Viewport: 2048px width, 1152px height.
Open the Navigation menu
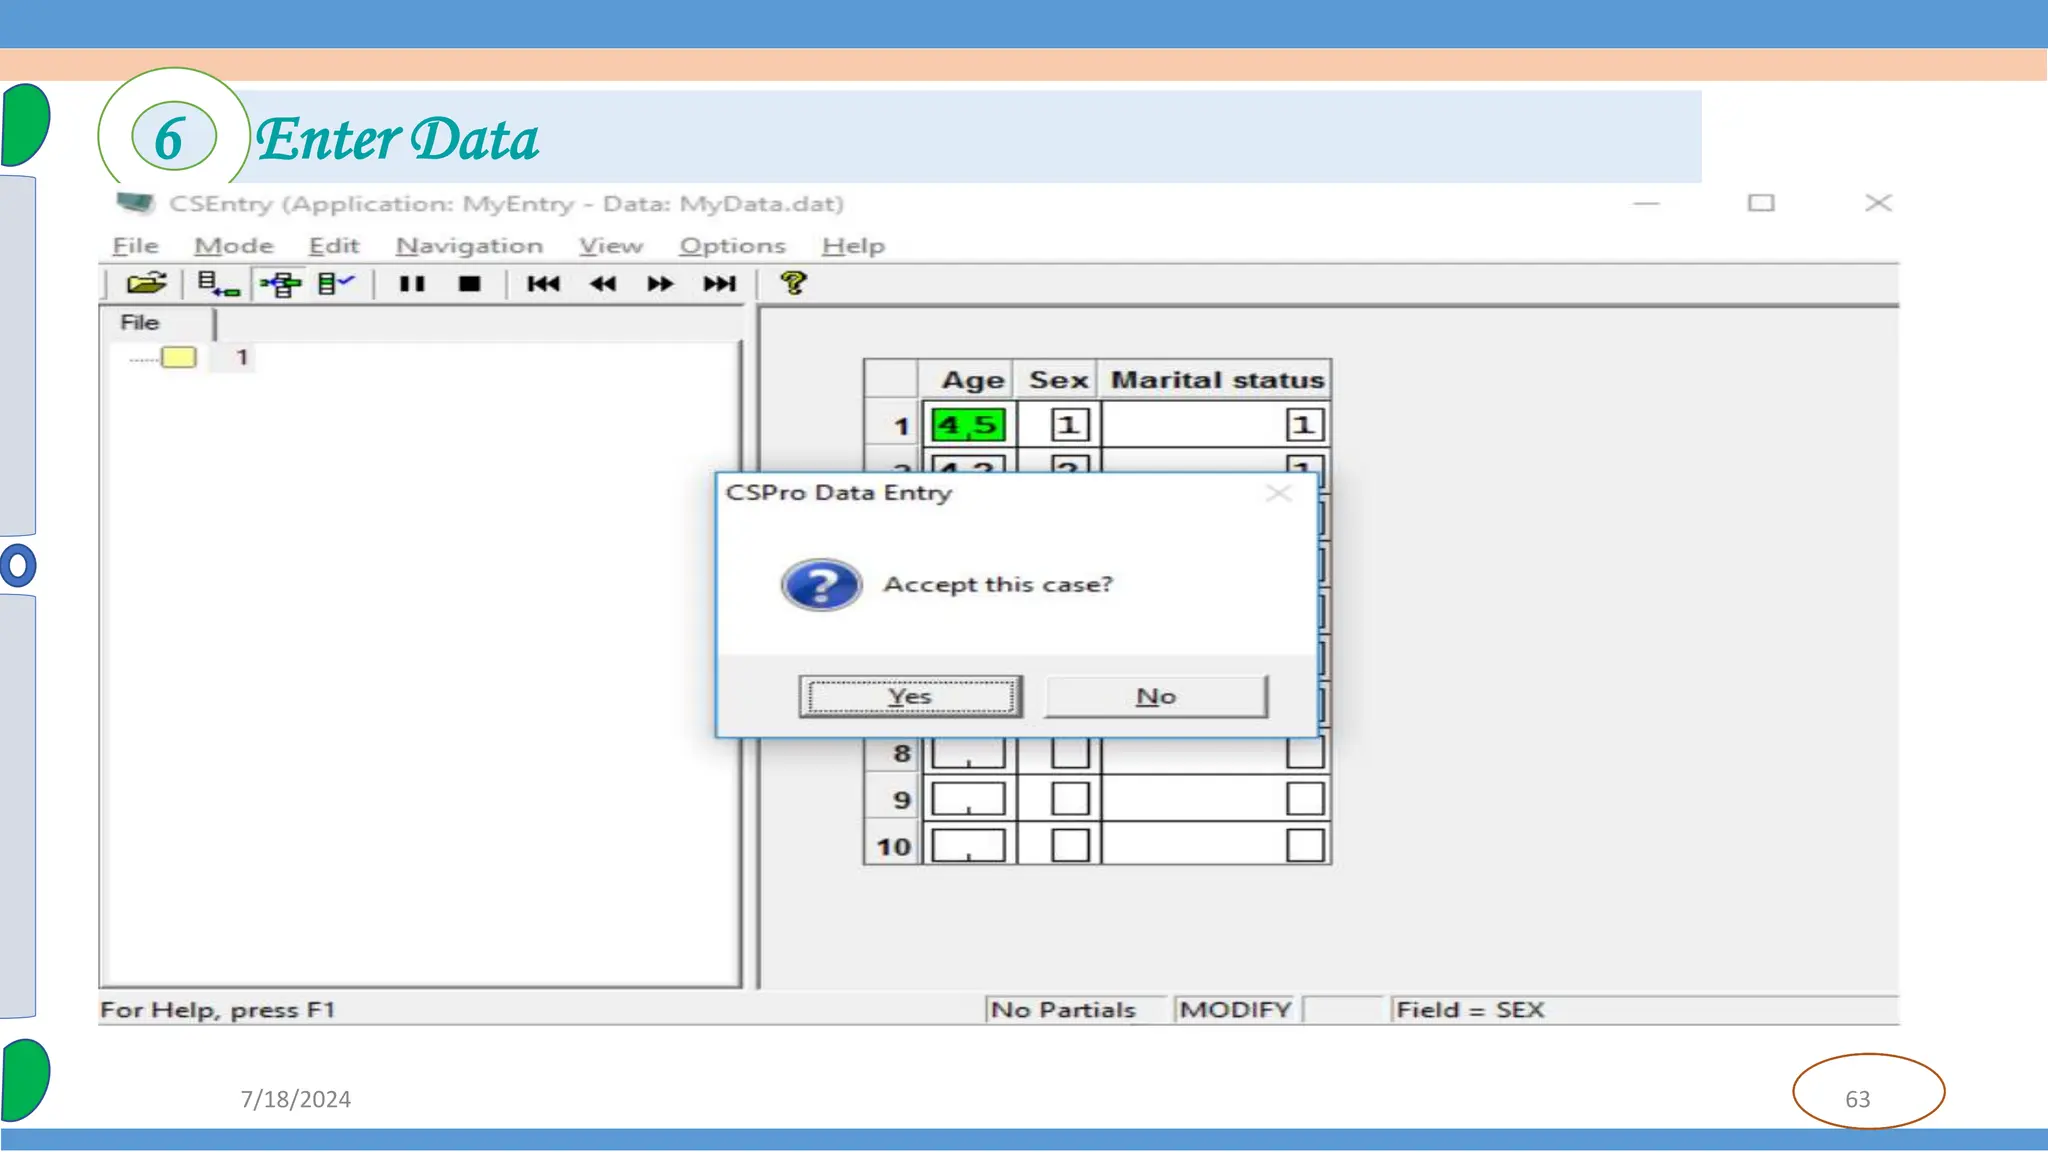(x=469, y=246)
